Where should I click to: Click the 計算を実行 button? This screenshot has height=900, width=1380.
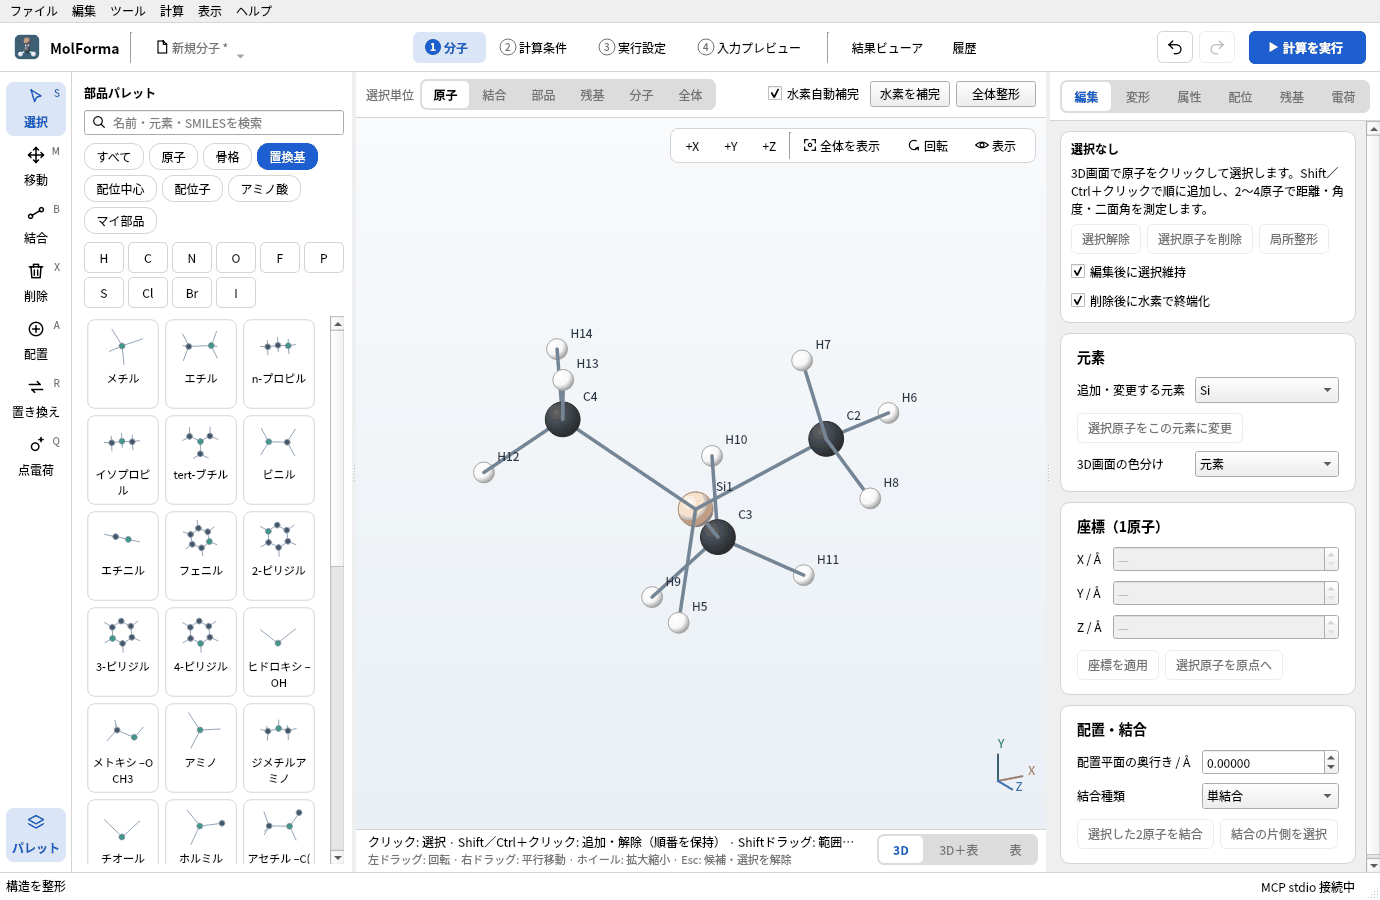tap(1307, 47)
